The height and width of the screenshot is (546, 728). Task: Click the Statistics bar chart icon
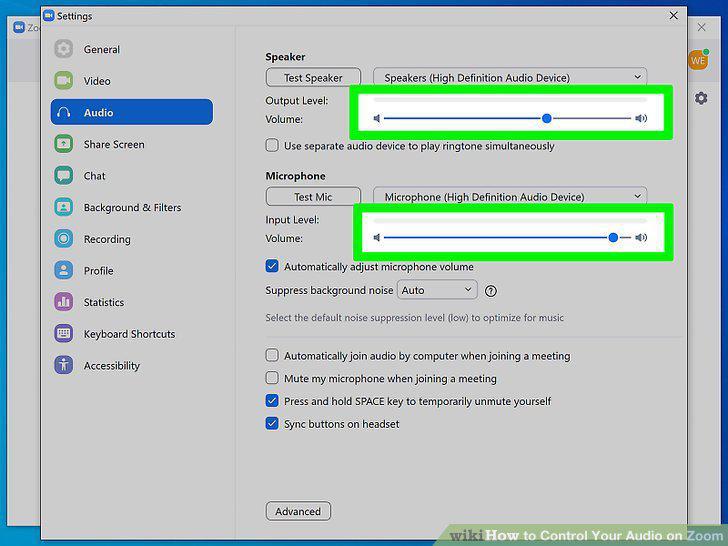point(64,302)
